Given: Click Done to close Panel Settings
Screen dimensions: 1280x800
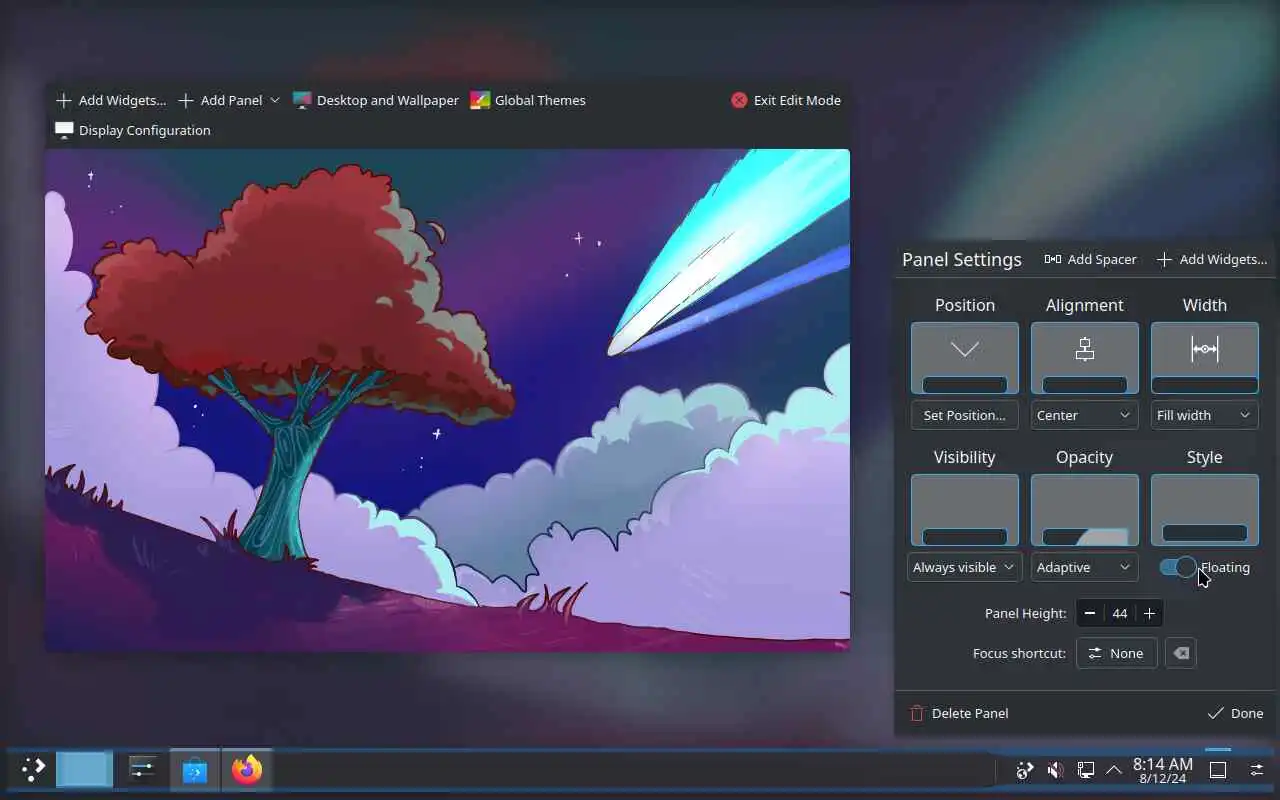Looking at the screenshot, I should 1235,713.
